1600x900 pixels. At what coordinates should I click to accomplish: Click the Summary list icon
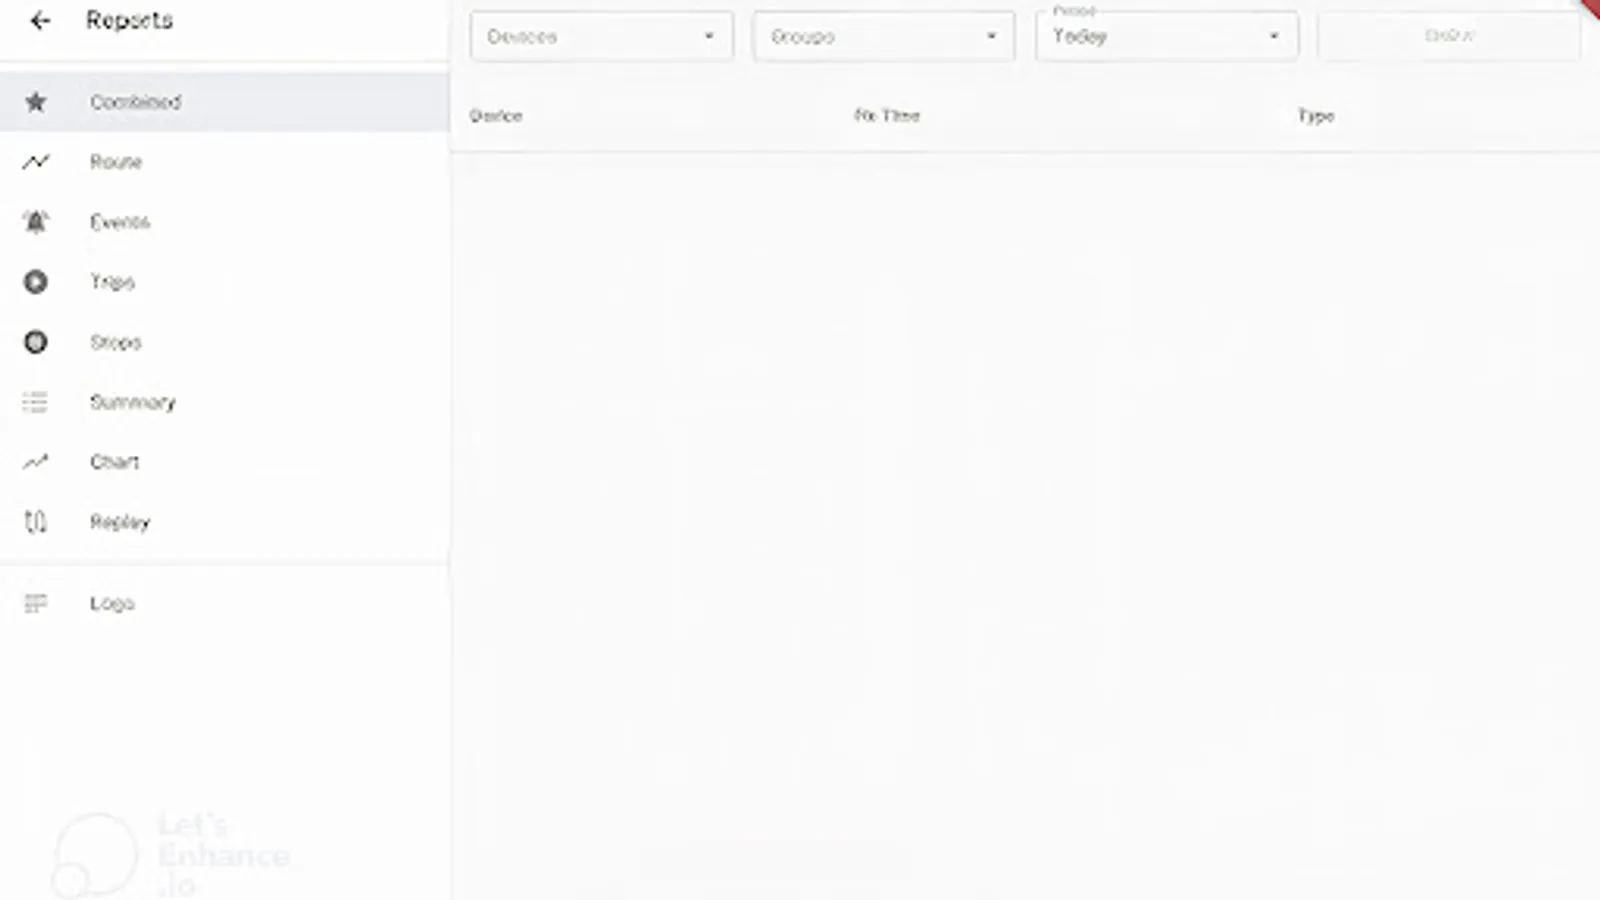[x=34, y=401]
